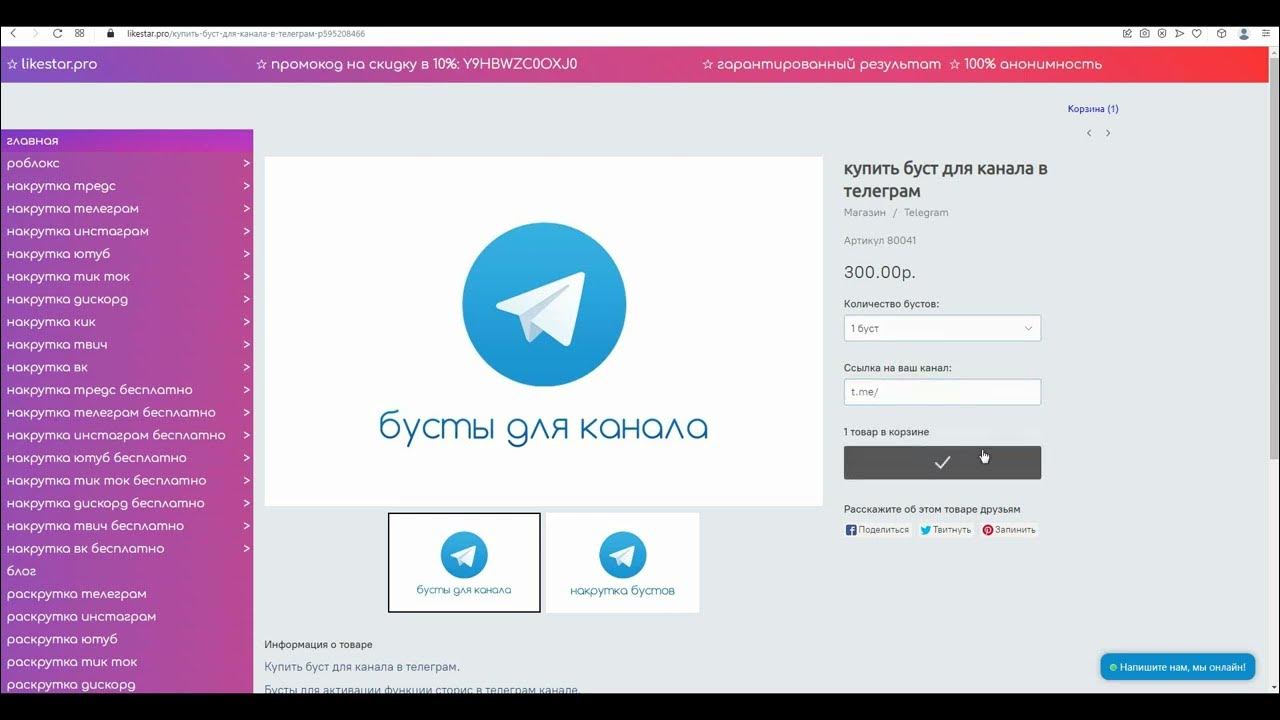Open накрутка вк бесплатно menu item
This screenshot has height=720, width=1280.
tap(126, 549)
